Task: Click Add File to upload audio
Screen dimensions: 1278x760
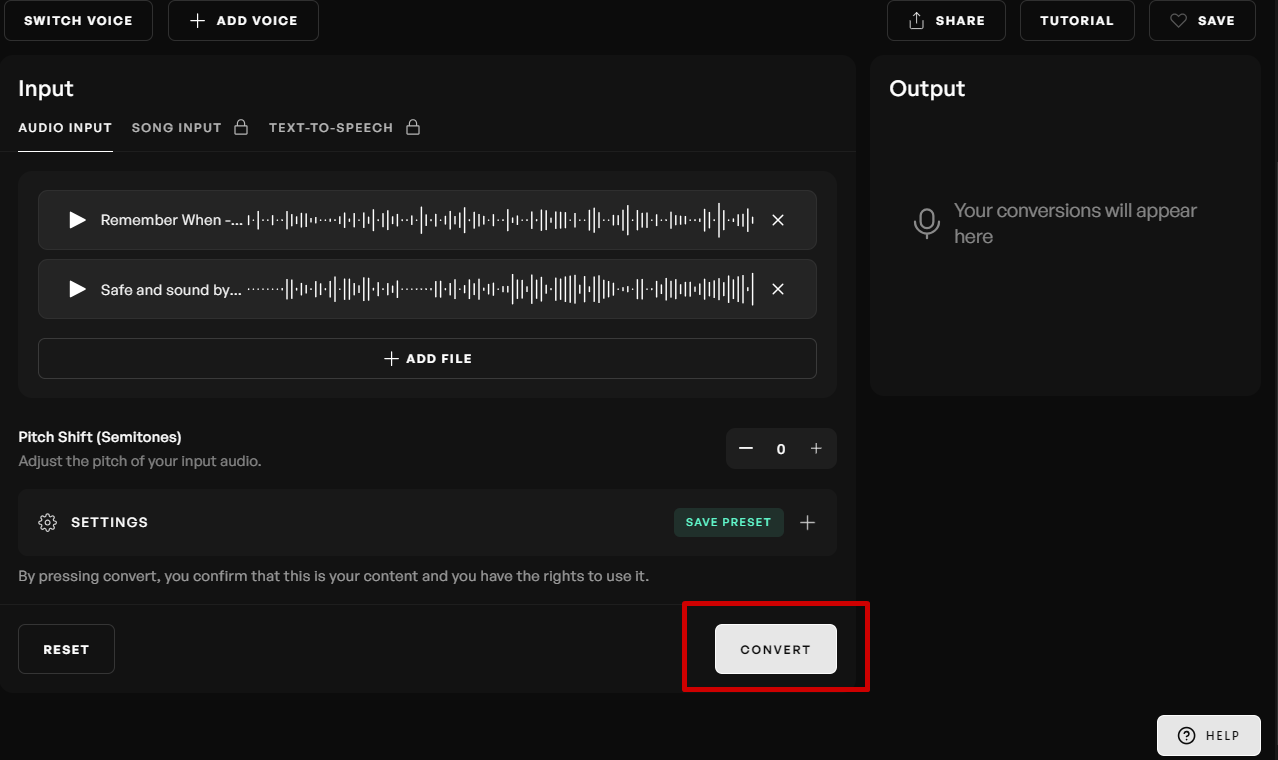Action: (x=427, y=359)
